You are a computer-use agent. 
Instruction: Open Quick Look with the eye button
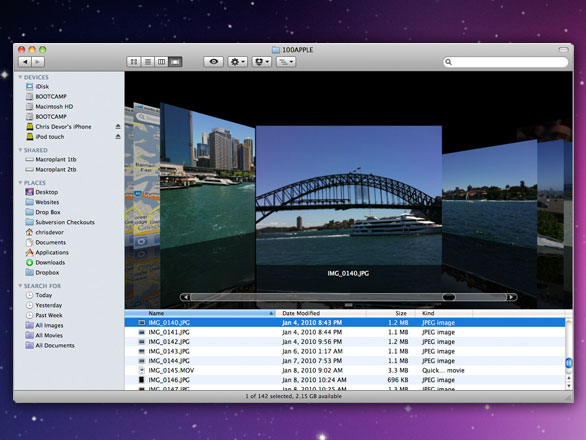tap(214, 62)
